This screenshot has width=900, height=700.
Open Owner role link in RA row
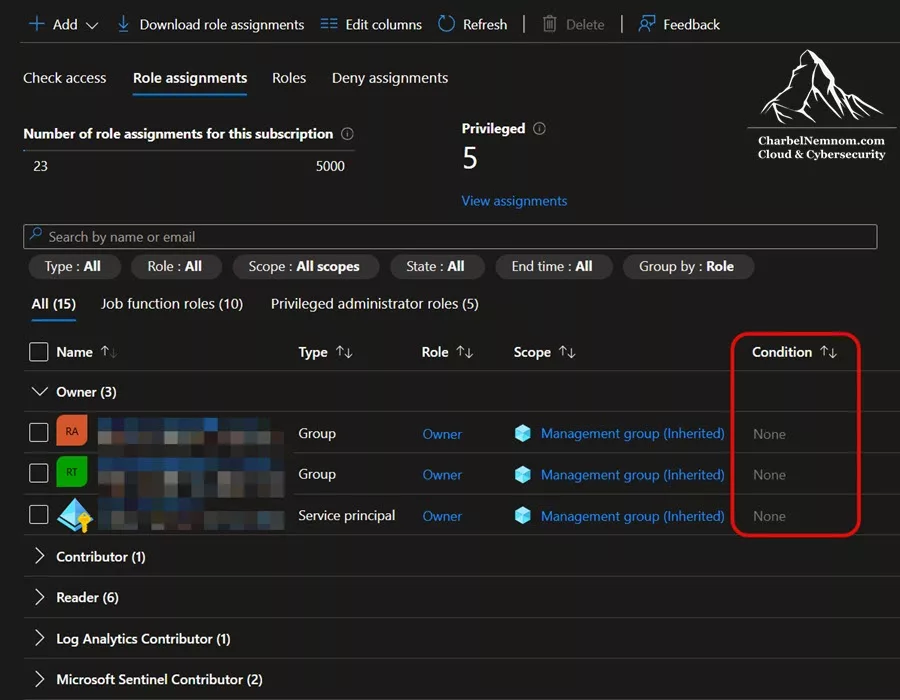[442, 434]
